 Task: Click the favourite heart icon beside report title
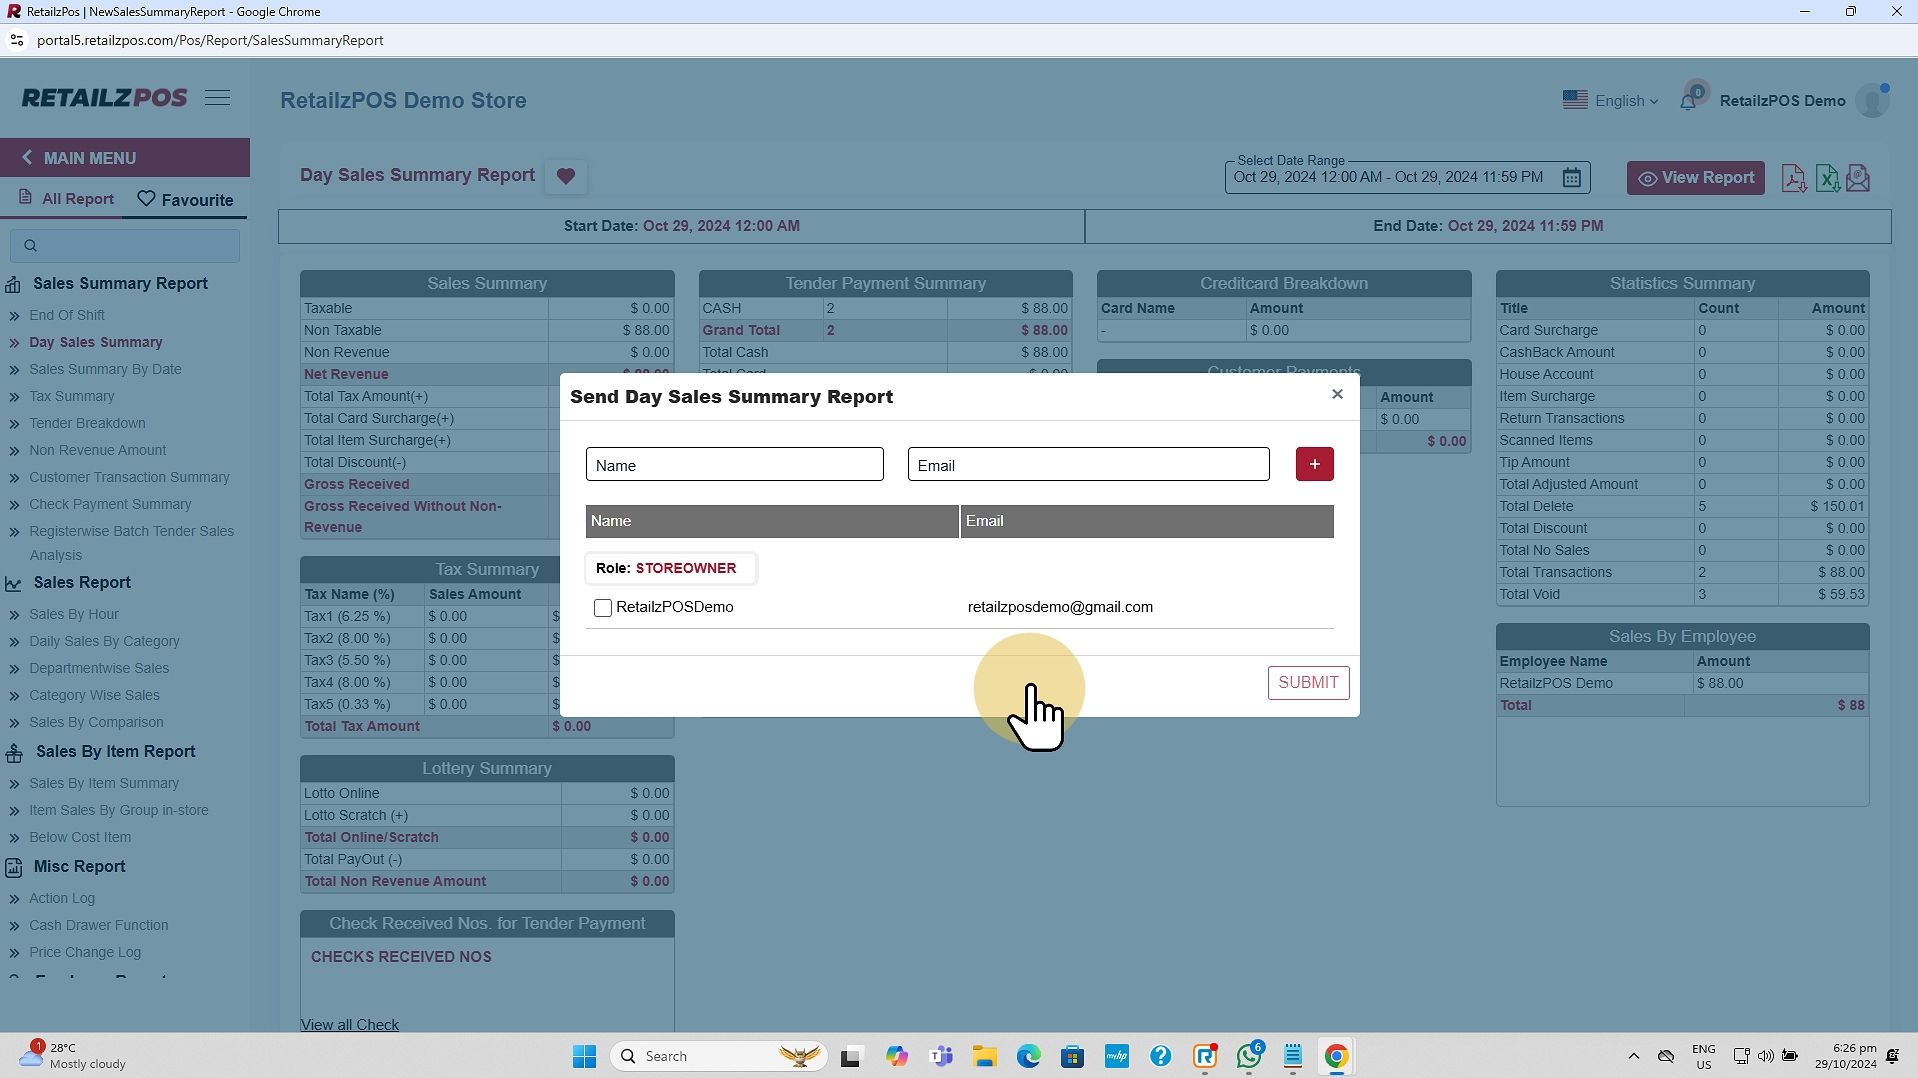(x=565, y=176)
